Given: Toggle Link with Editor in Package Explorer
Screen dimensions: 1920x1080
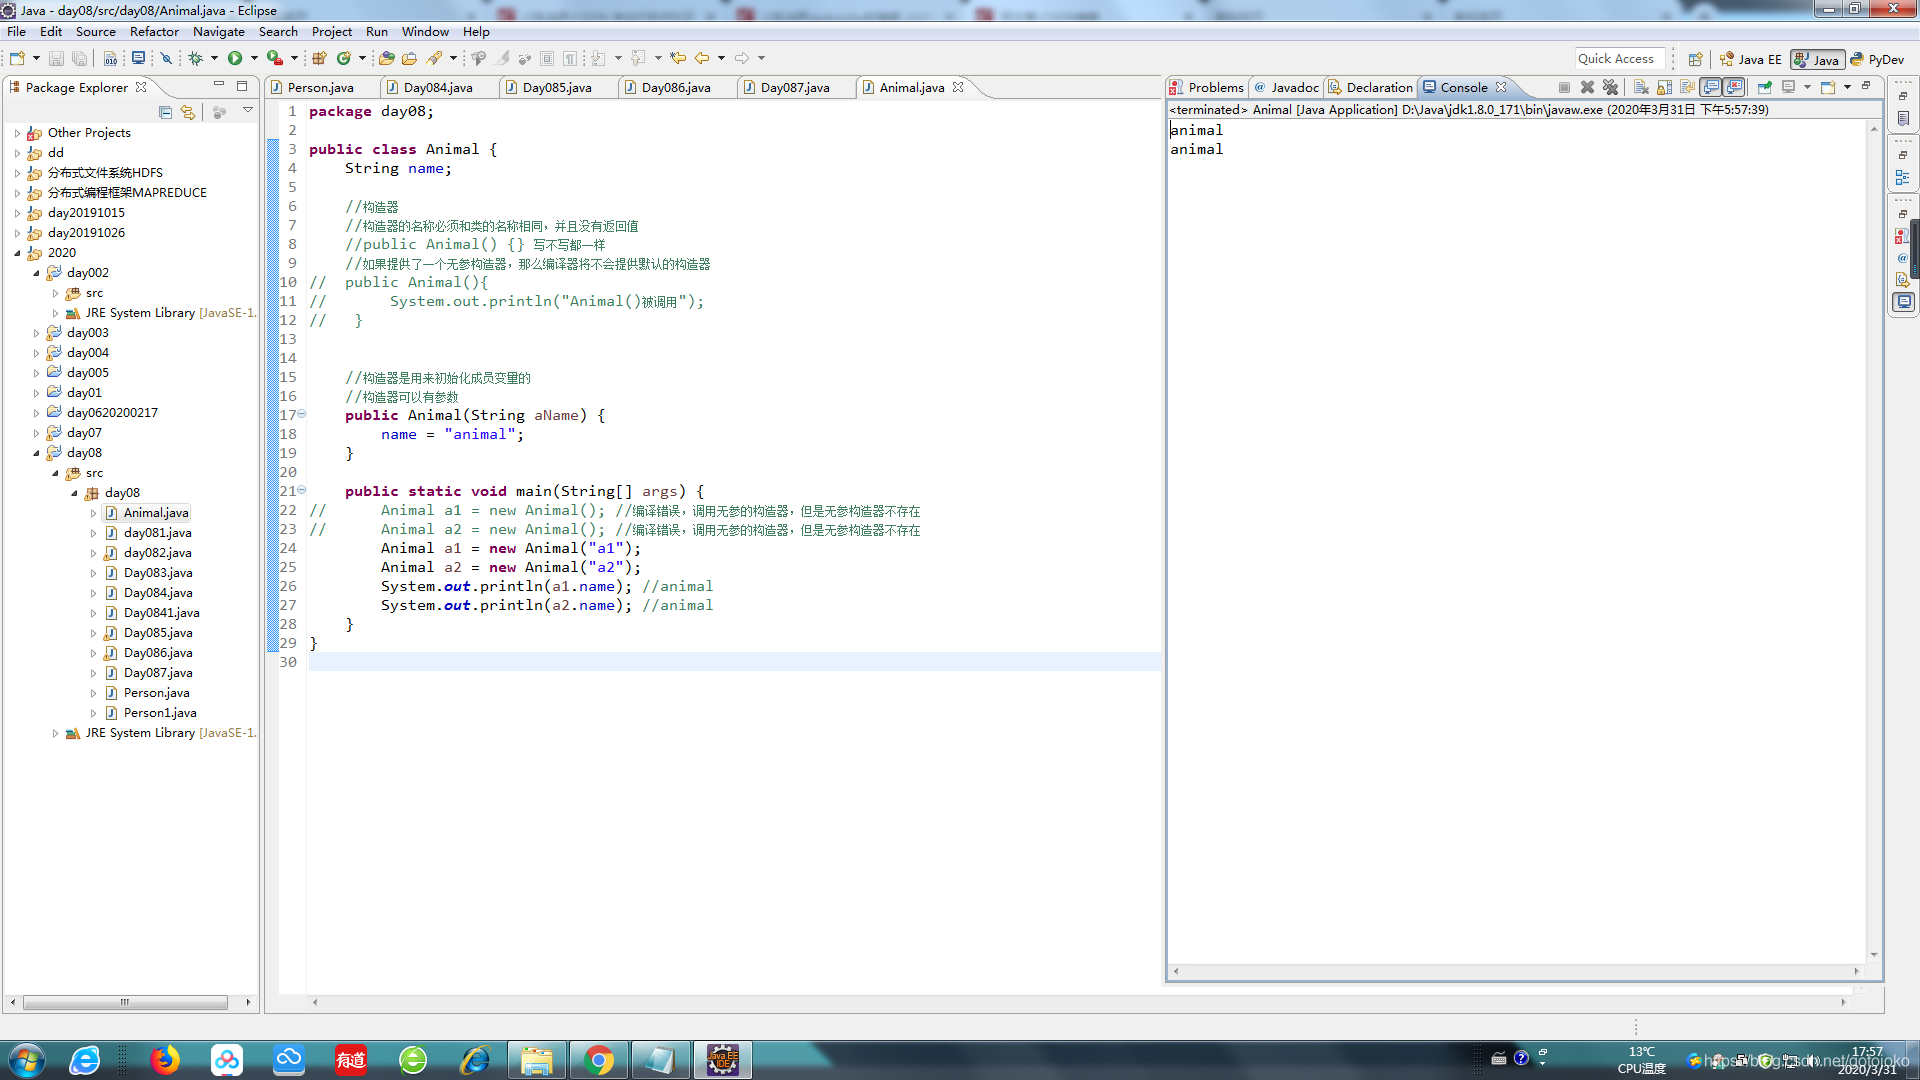Looking at the screenshot, I should [188, 112].
